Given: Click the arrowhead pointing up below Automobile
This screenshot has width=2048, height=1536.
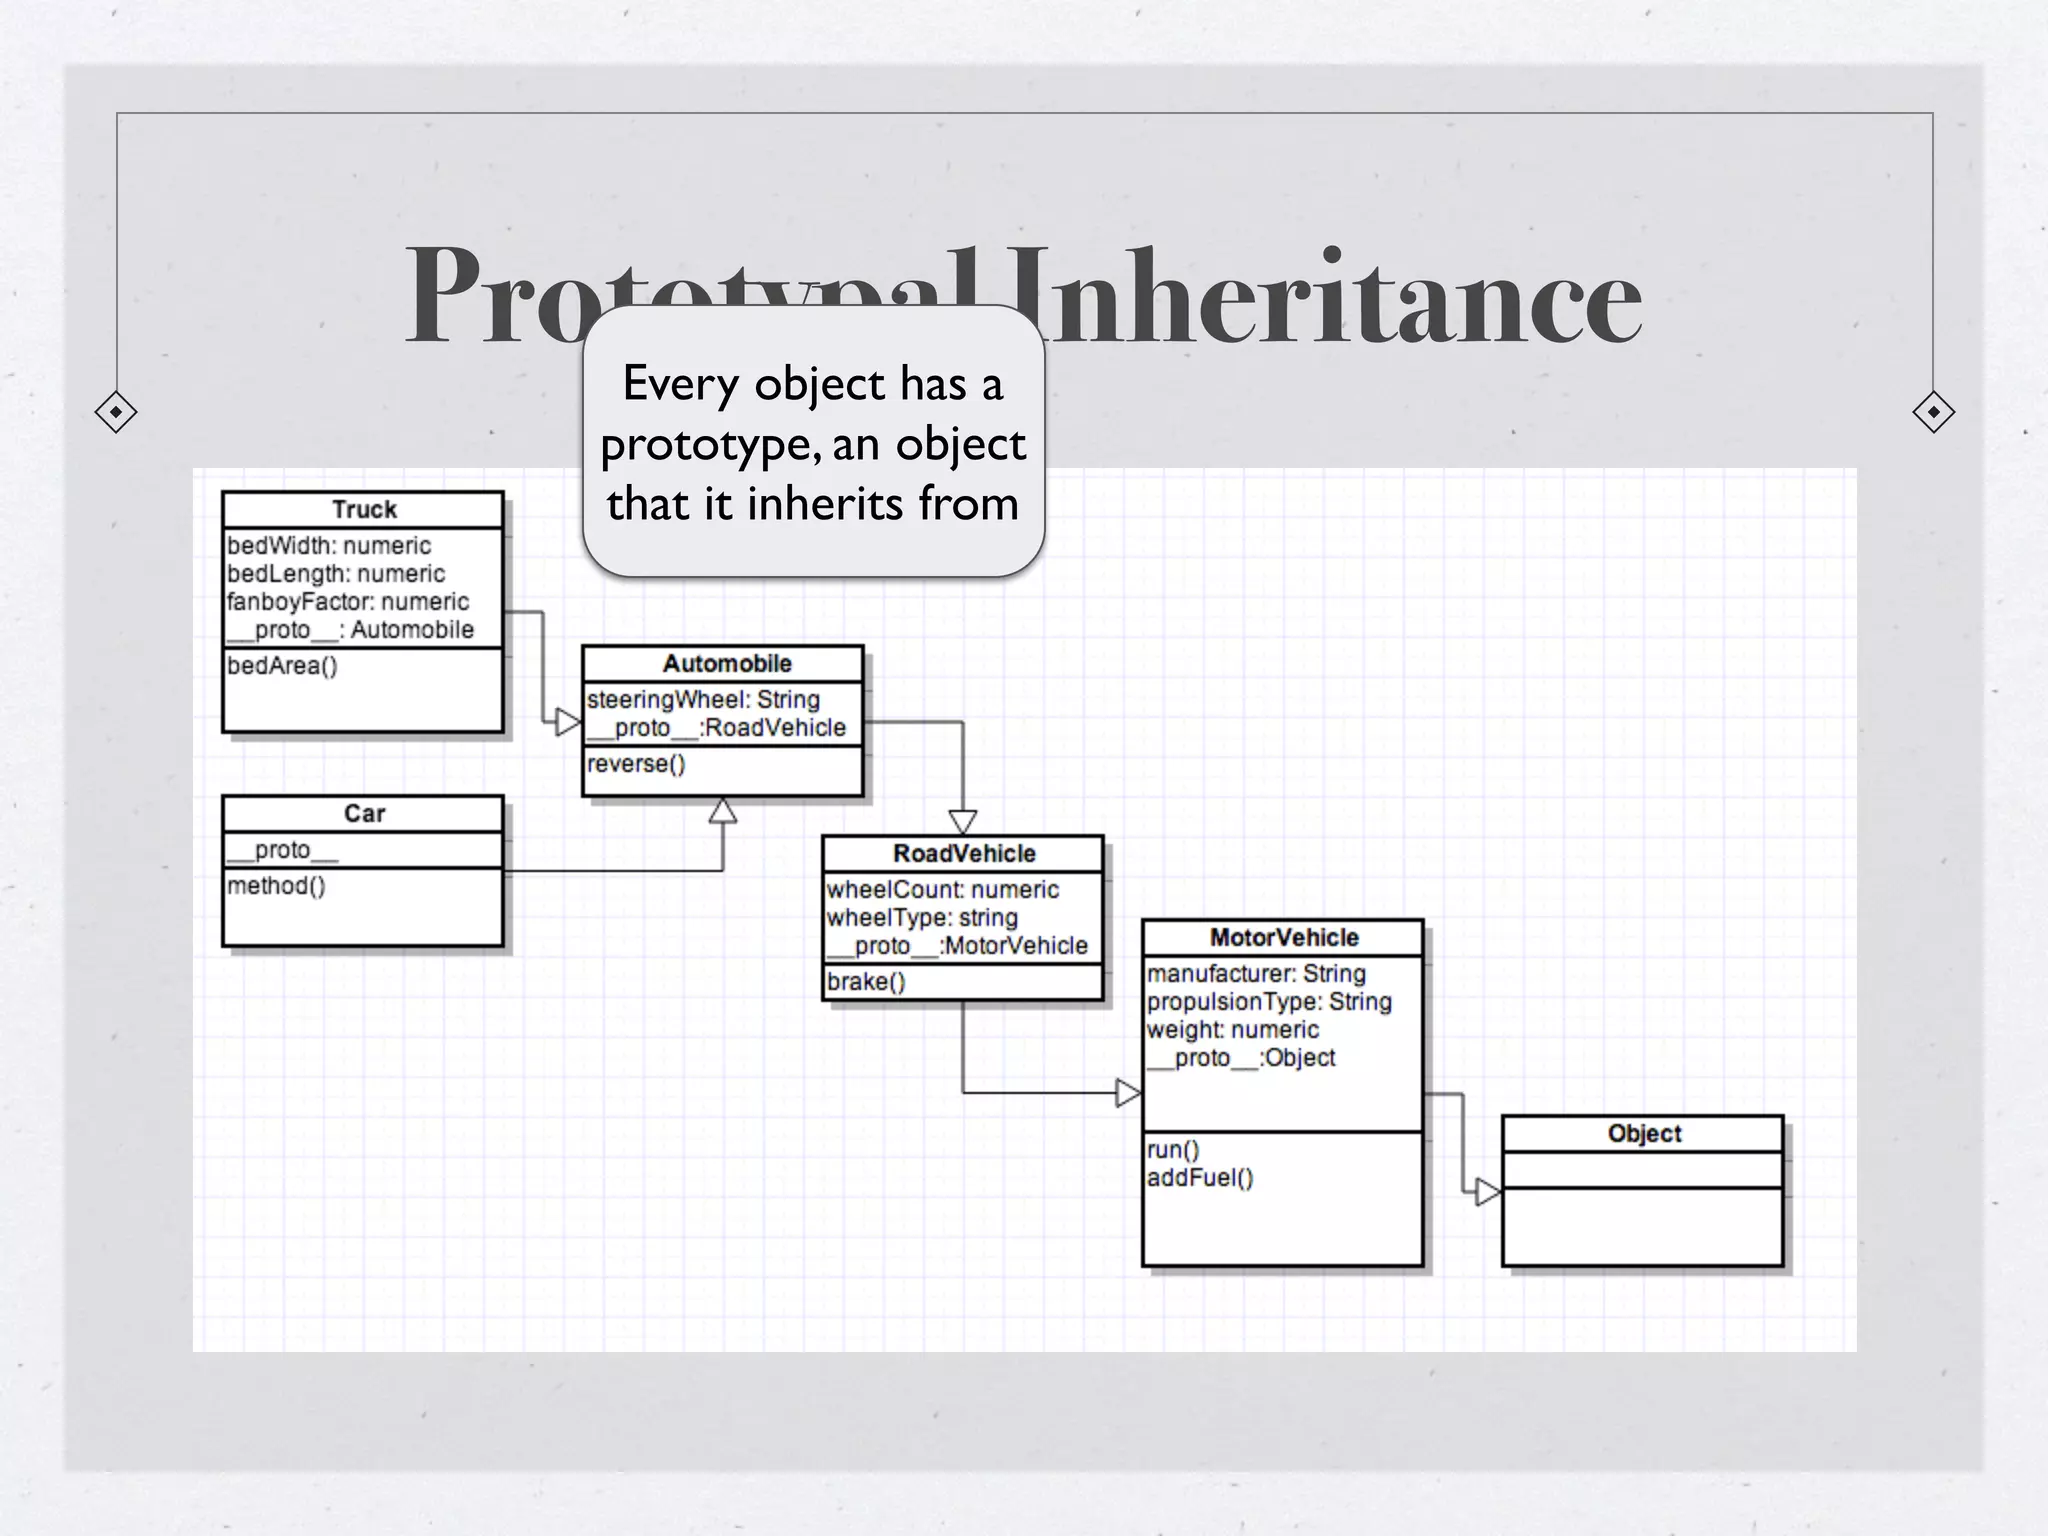Looking at the screenshot, I should pyautogui.click(x=723, y=811).
